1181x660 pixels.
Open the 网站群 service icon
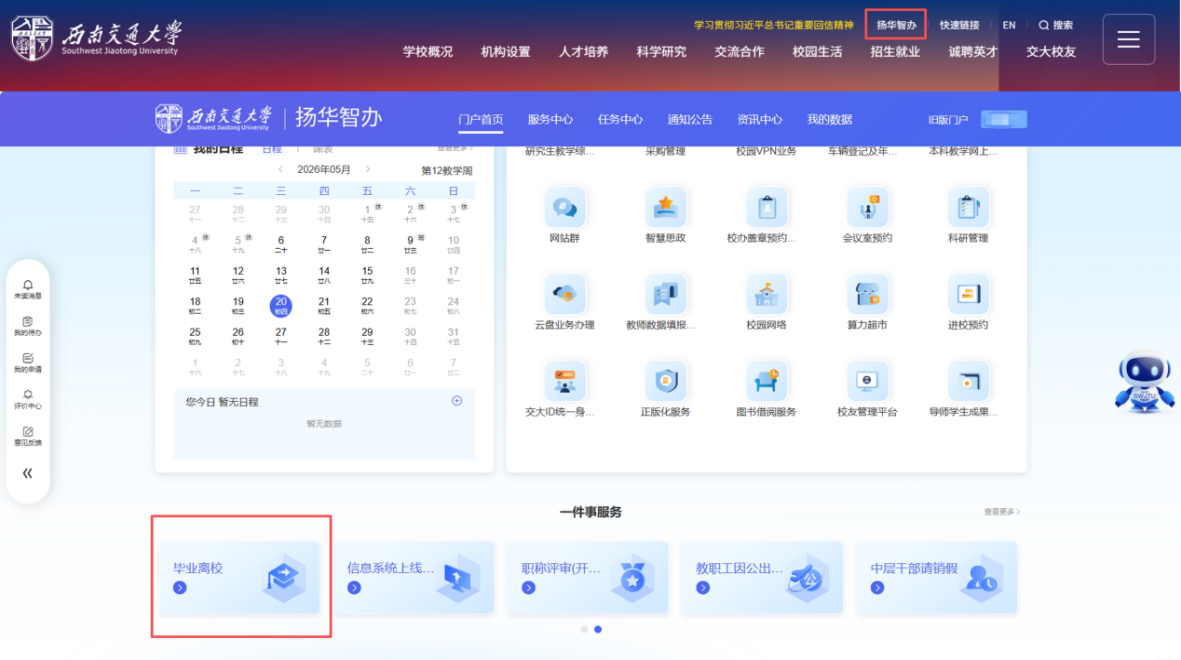click(564, 207)
